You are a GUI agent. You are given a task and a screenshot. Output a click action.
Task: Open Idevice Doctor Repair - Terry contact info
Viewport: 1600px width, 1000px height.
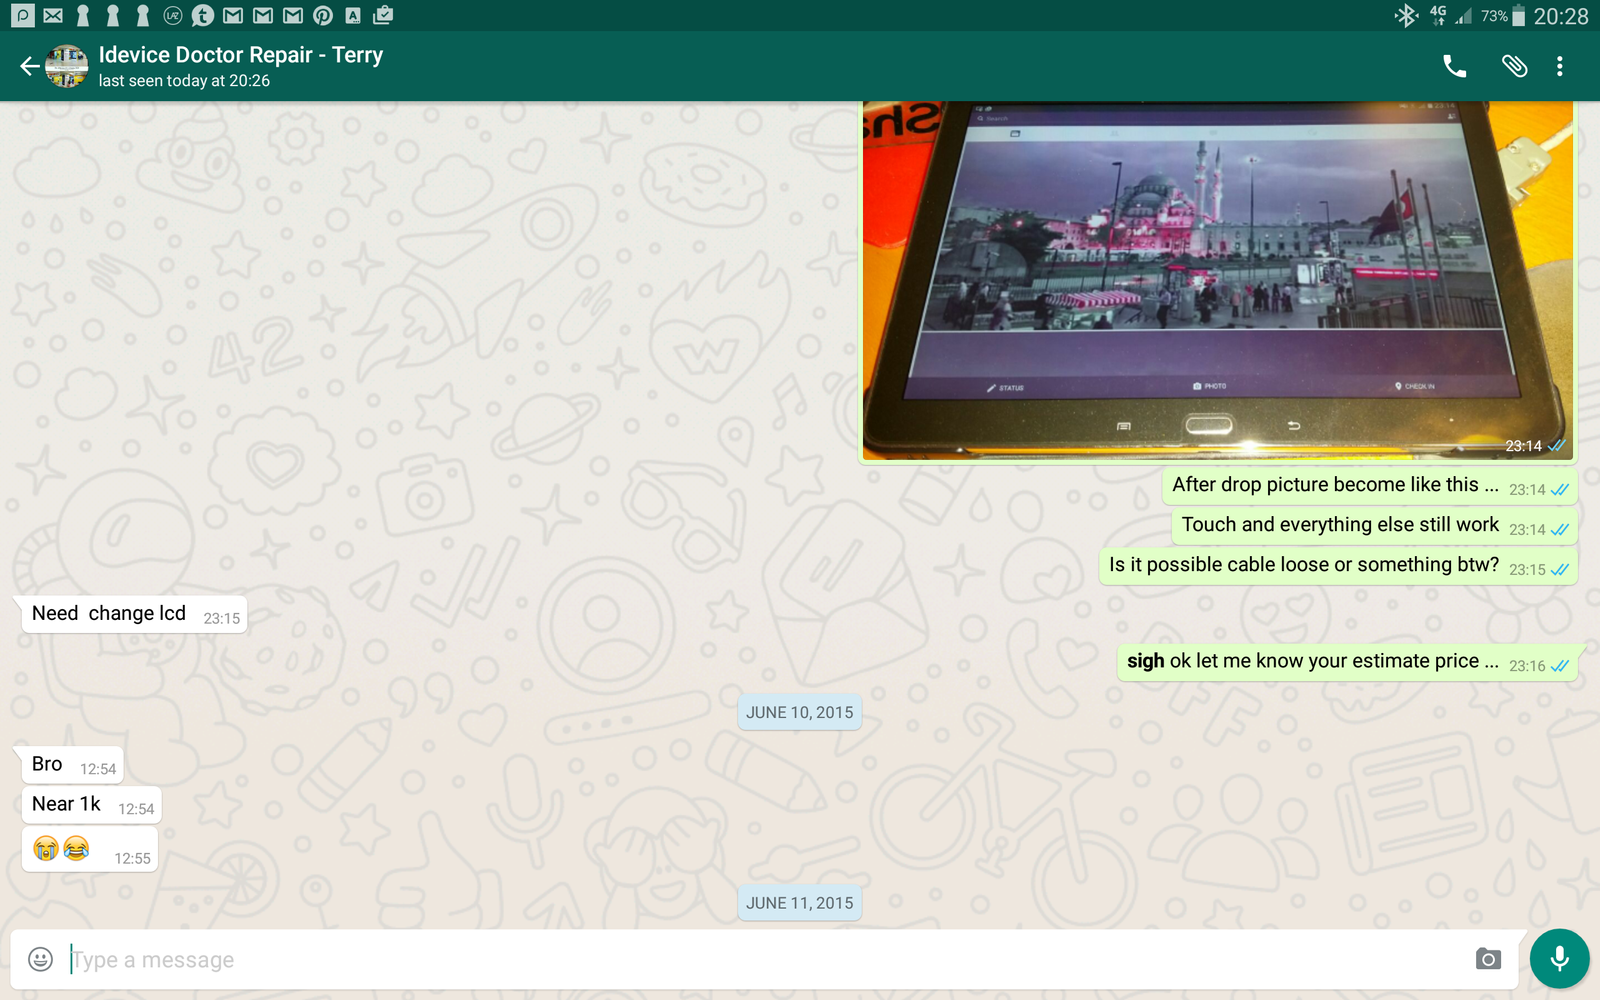[x=240, y=66]
